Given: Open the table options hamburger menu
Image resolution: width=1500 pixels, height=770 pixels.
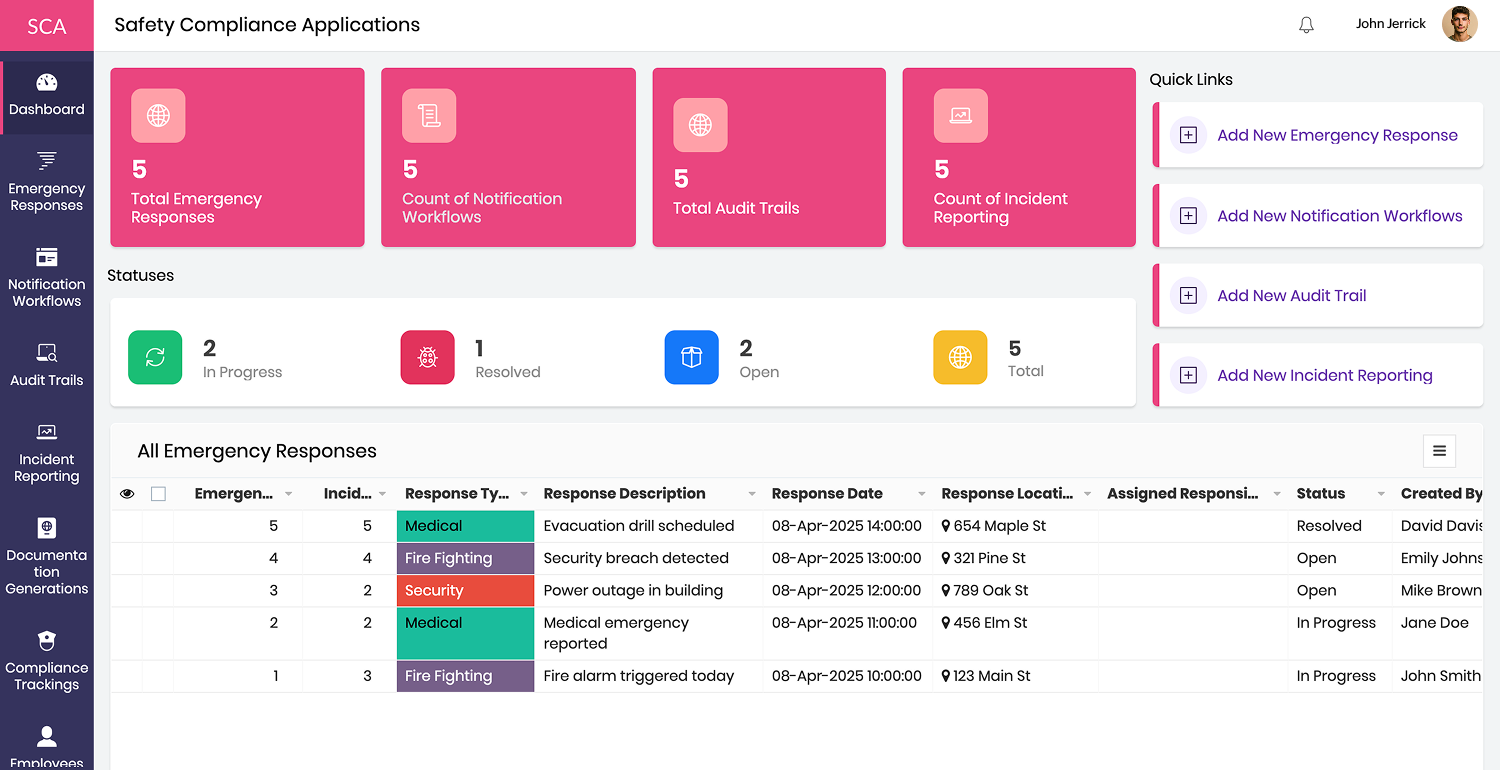Looking at the screenshot, I should [1439, 451].
